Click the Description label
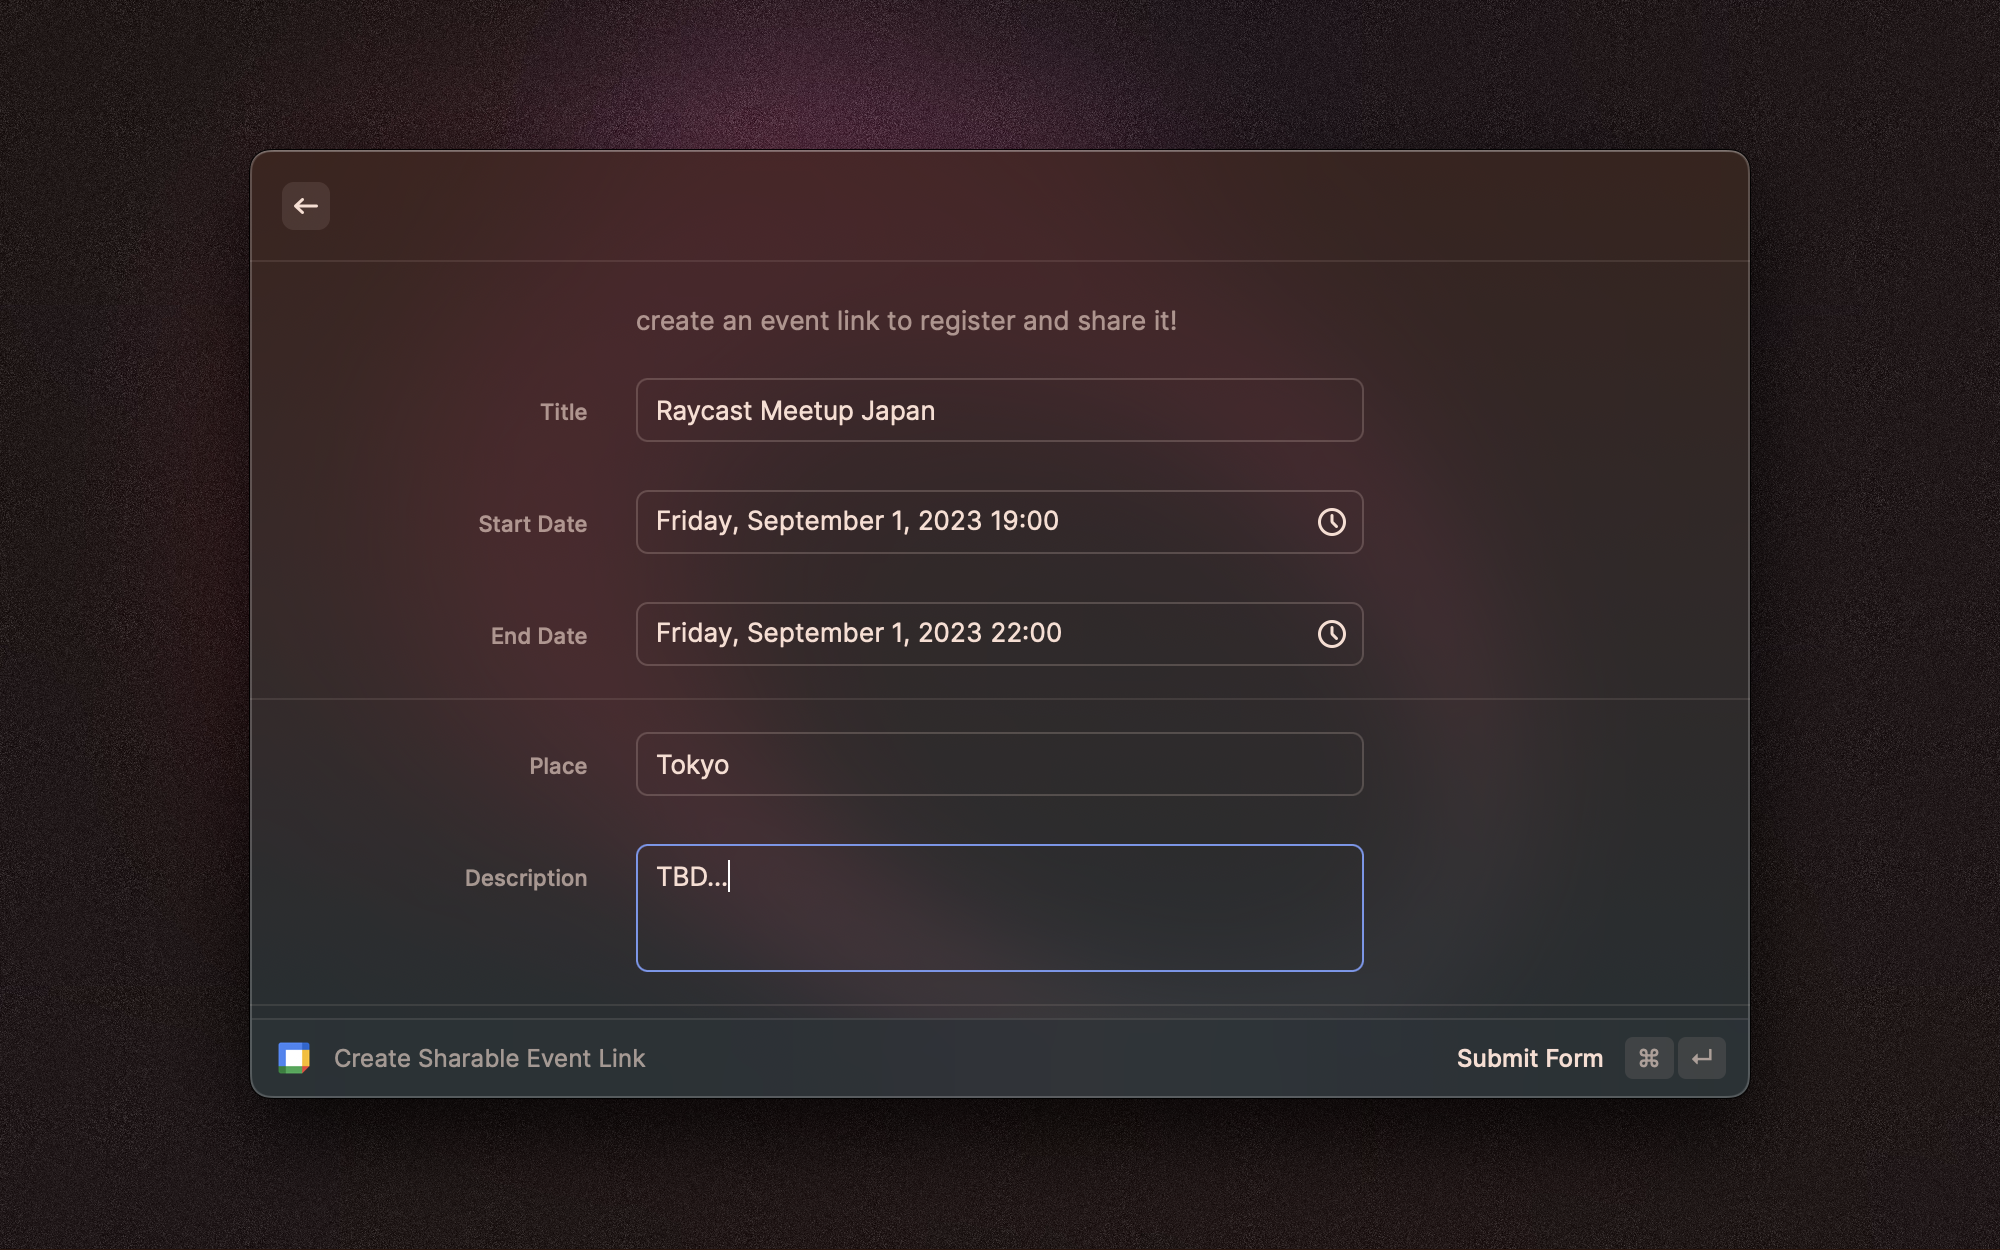 pyautogui.click(x=525, y=878)
